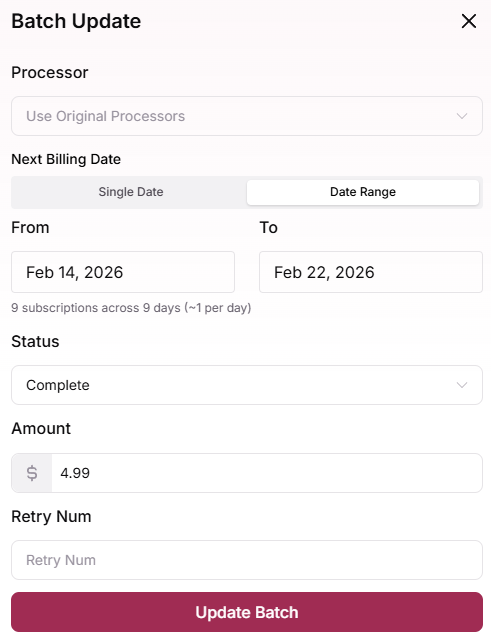Image resolution: width=491 pixels, height=638 pixels.
Task: Click the Processor dropdown chevron arrow
Action: coord(462,116)
